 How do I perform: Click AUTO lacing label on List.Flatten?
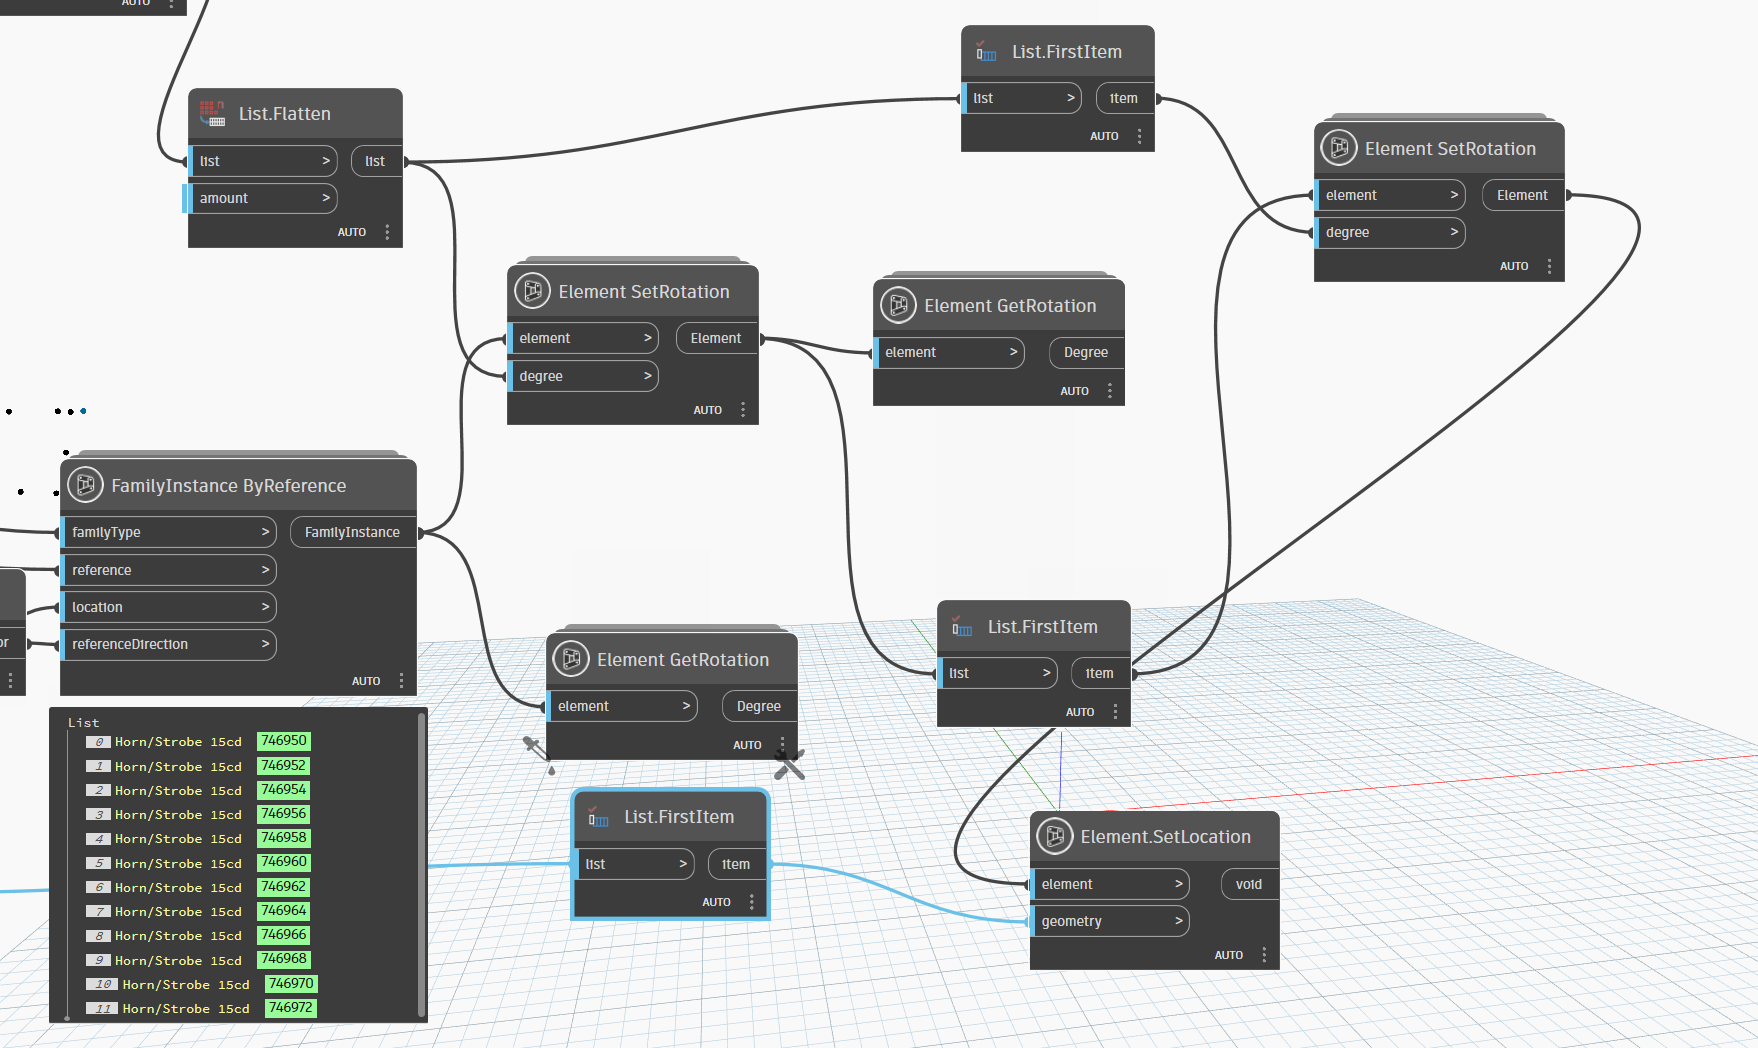point(352,232)
